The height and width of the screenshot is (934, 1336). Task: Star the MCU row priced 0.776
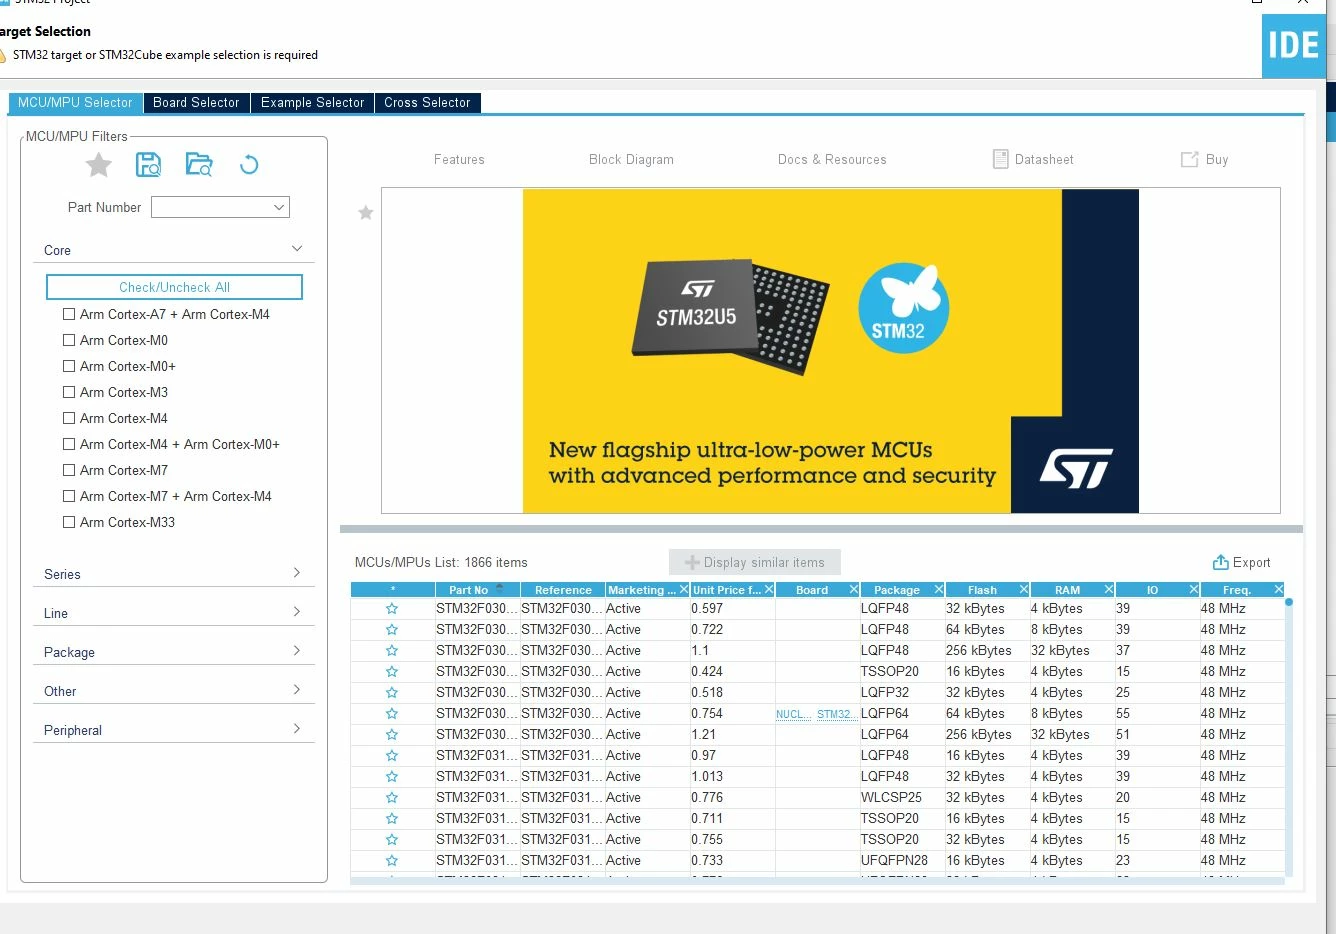(x=392, y=797)
